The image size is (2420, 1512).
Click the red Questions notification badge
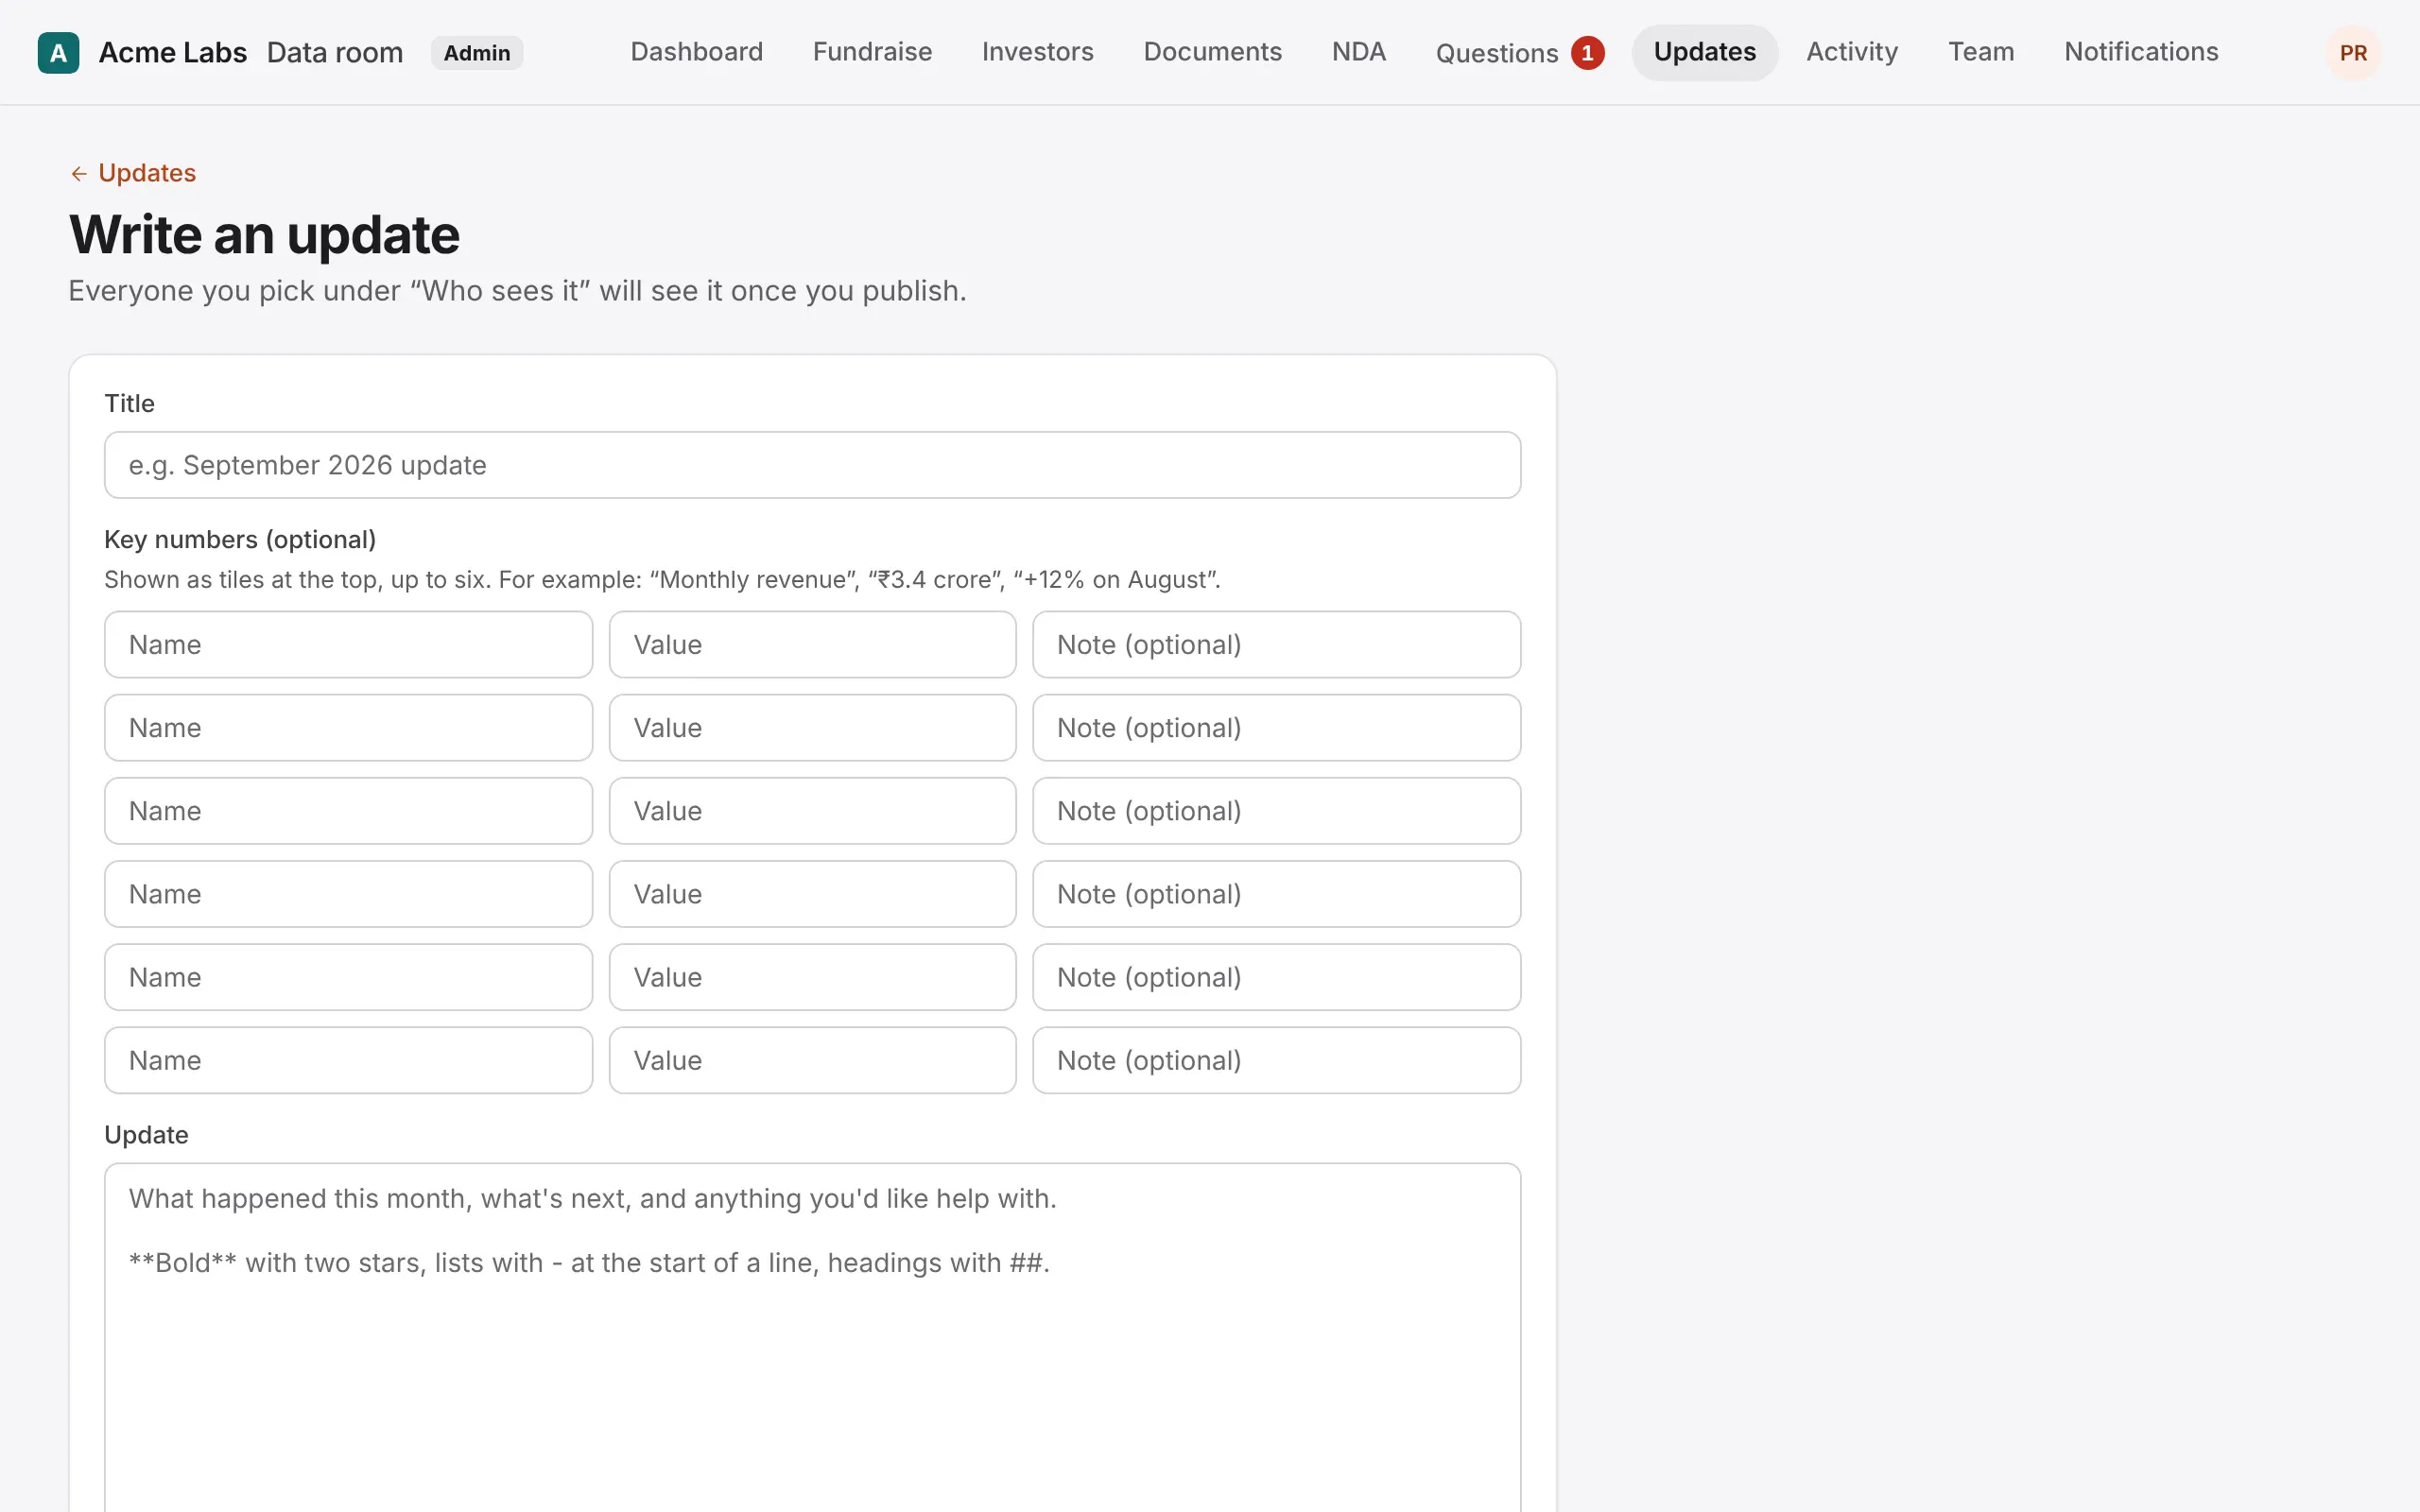(1587, 53)
